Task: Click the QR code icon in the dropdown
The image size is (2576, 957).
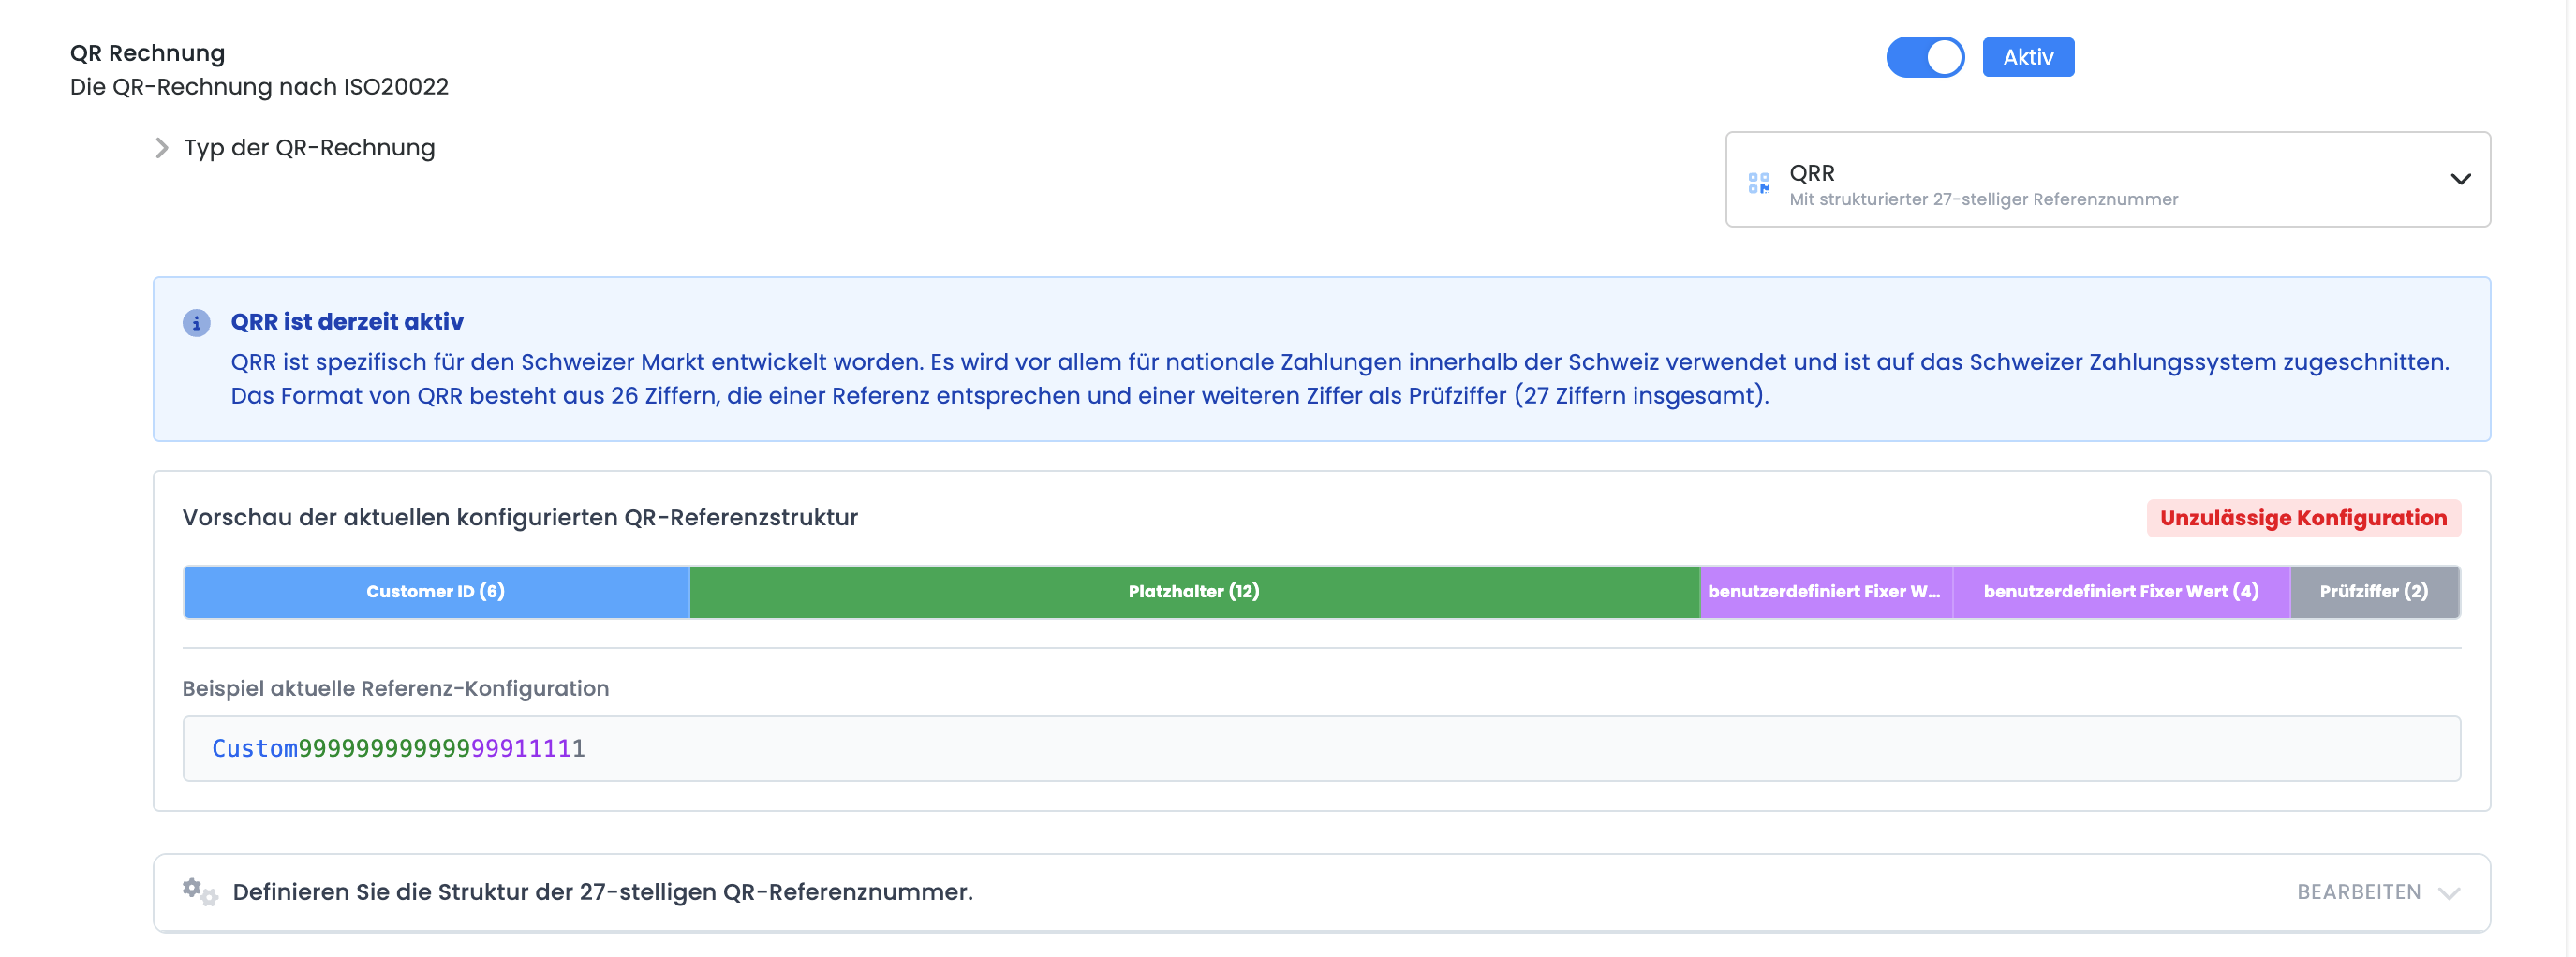Action: 1758,183
